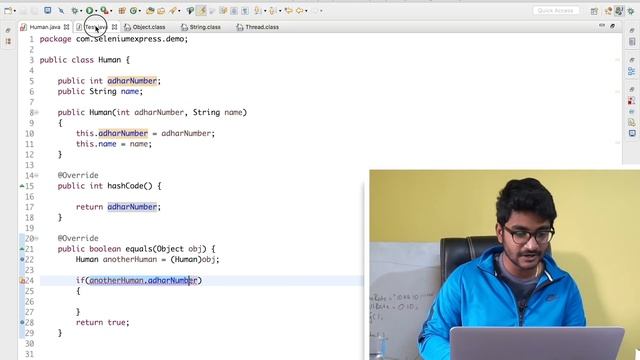Image resolution: width=640 pixels, height=360 pixels.
Task: Open the New Java Class dropdown arrow
Action: click(x=140, y=11)
